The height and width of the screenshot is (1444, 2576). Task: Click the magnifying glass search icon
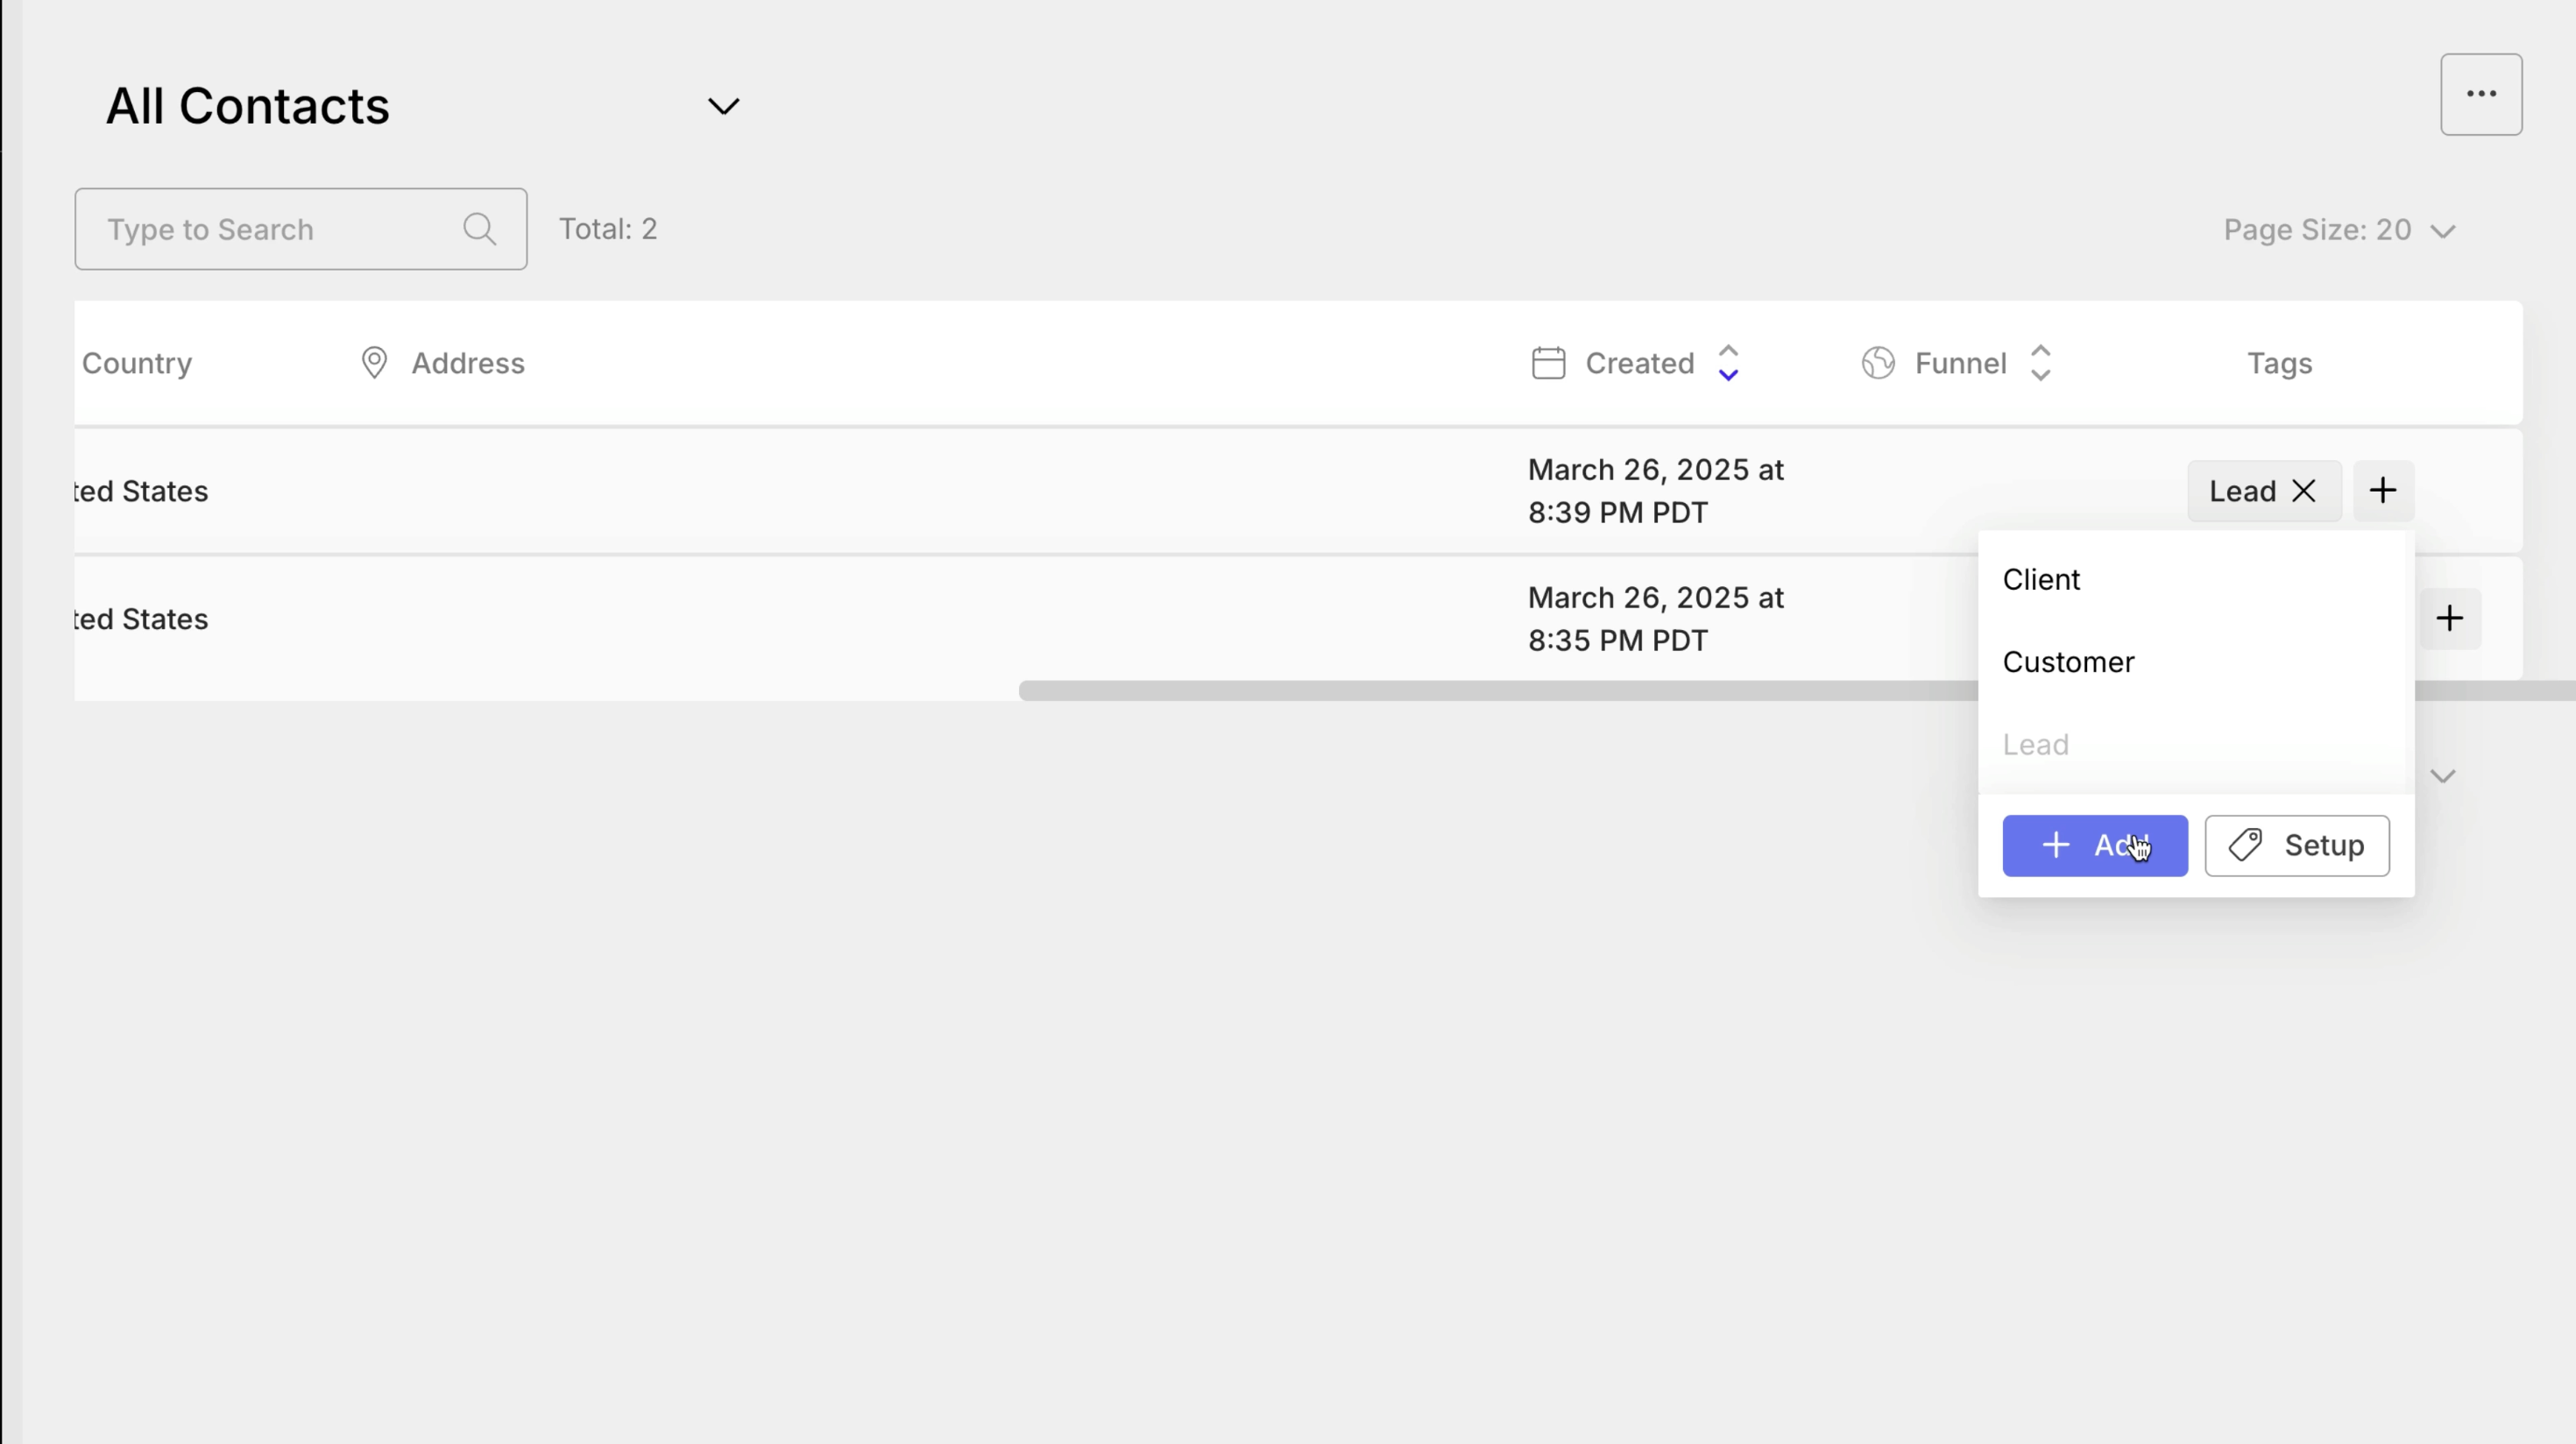(480, 229)
